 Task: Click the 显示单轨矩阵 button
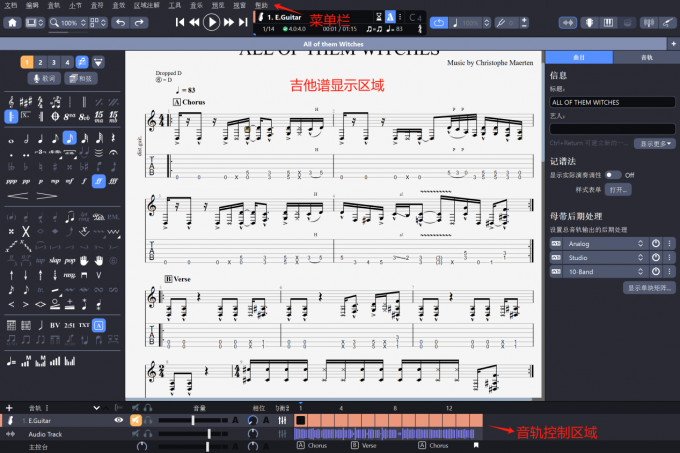649,287
